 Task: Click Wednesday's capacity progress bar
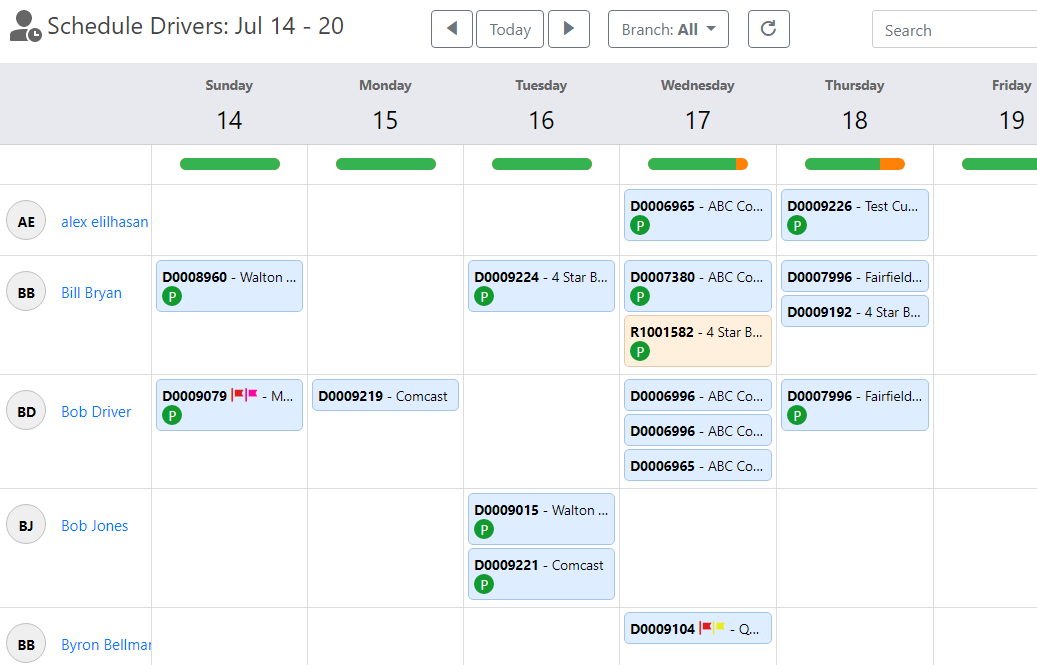click(697, 164)
